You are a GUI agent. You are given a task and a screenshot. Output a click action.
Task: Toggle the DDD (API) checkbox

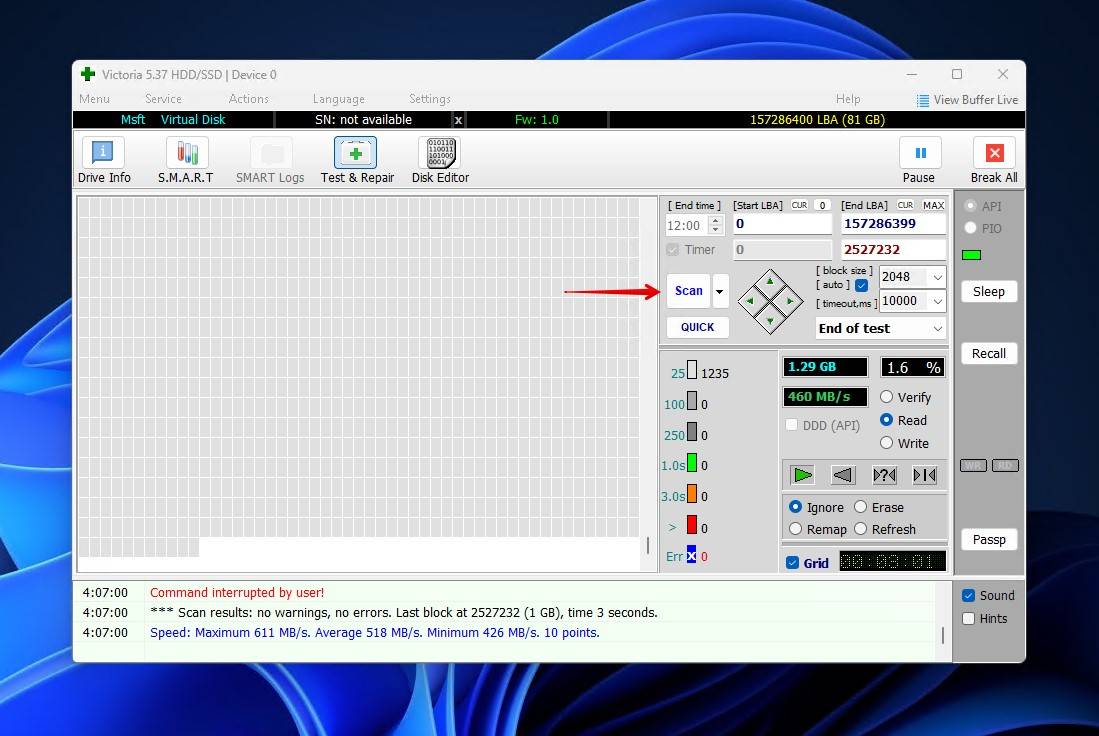[x=792, y=425]
